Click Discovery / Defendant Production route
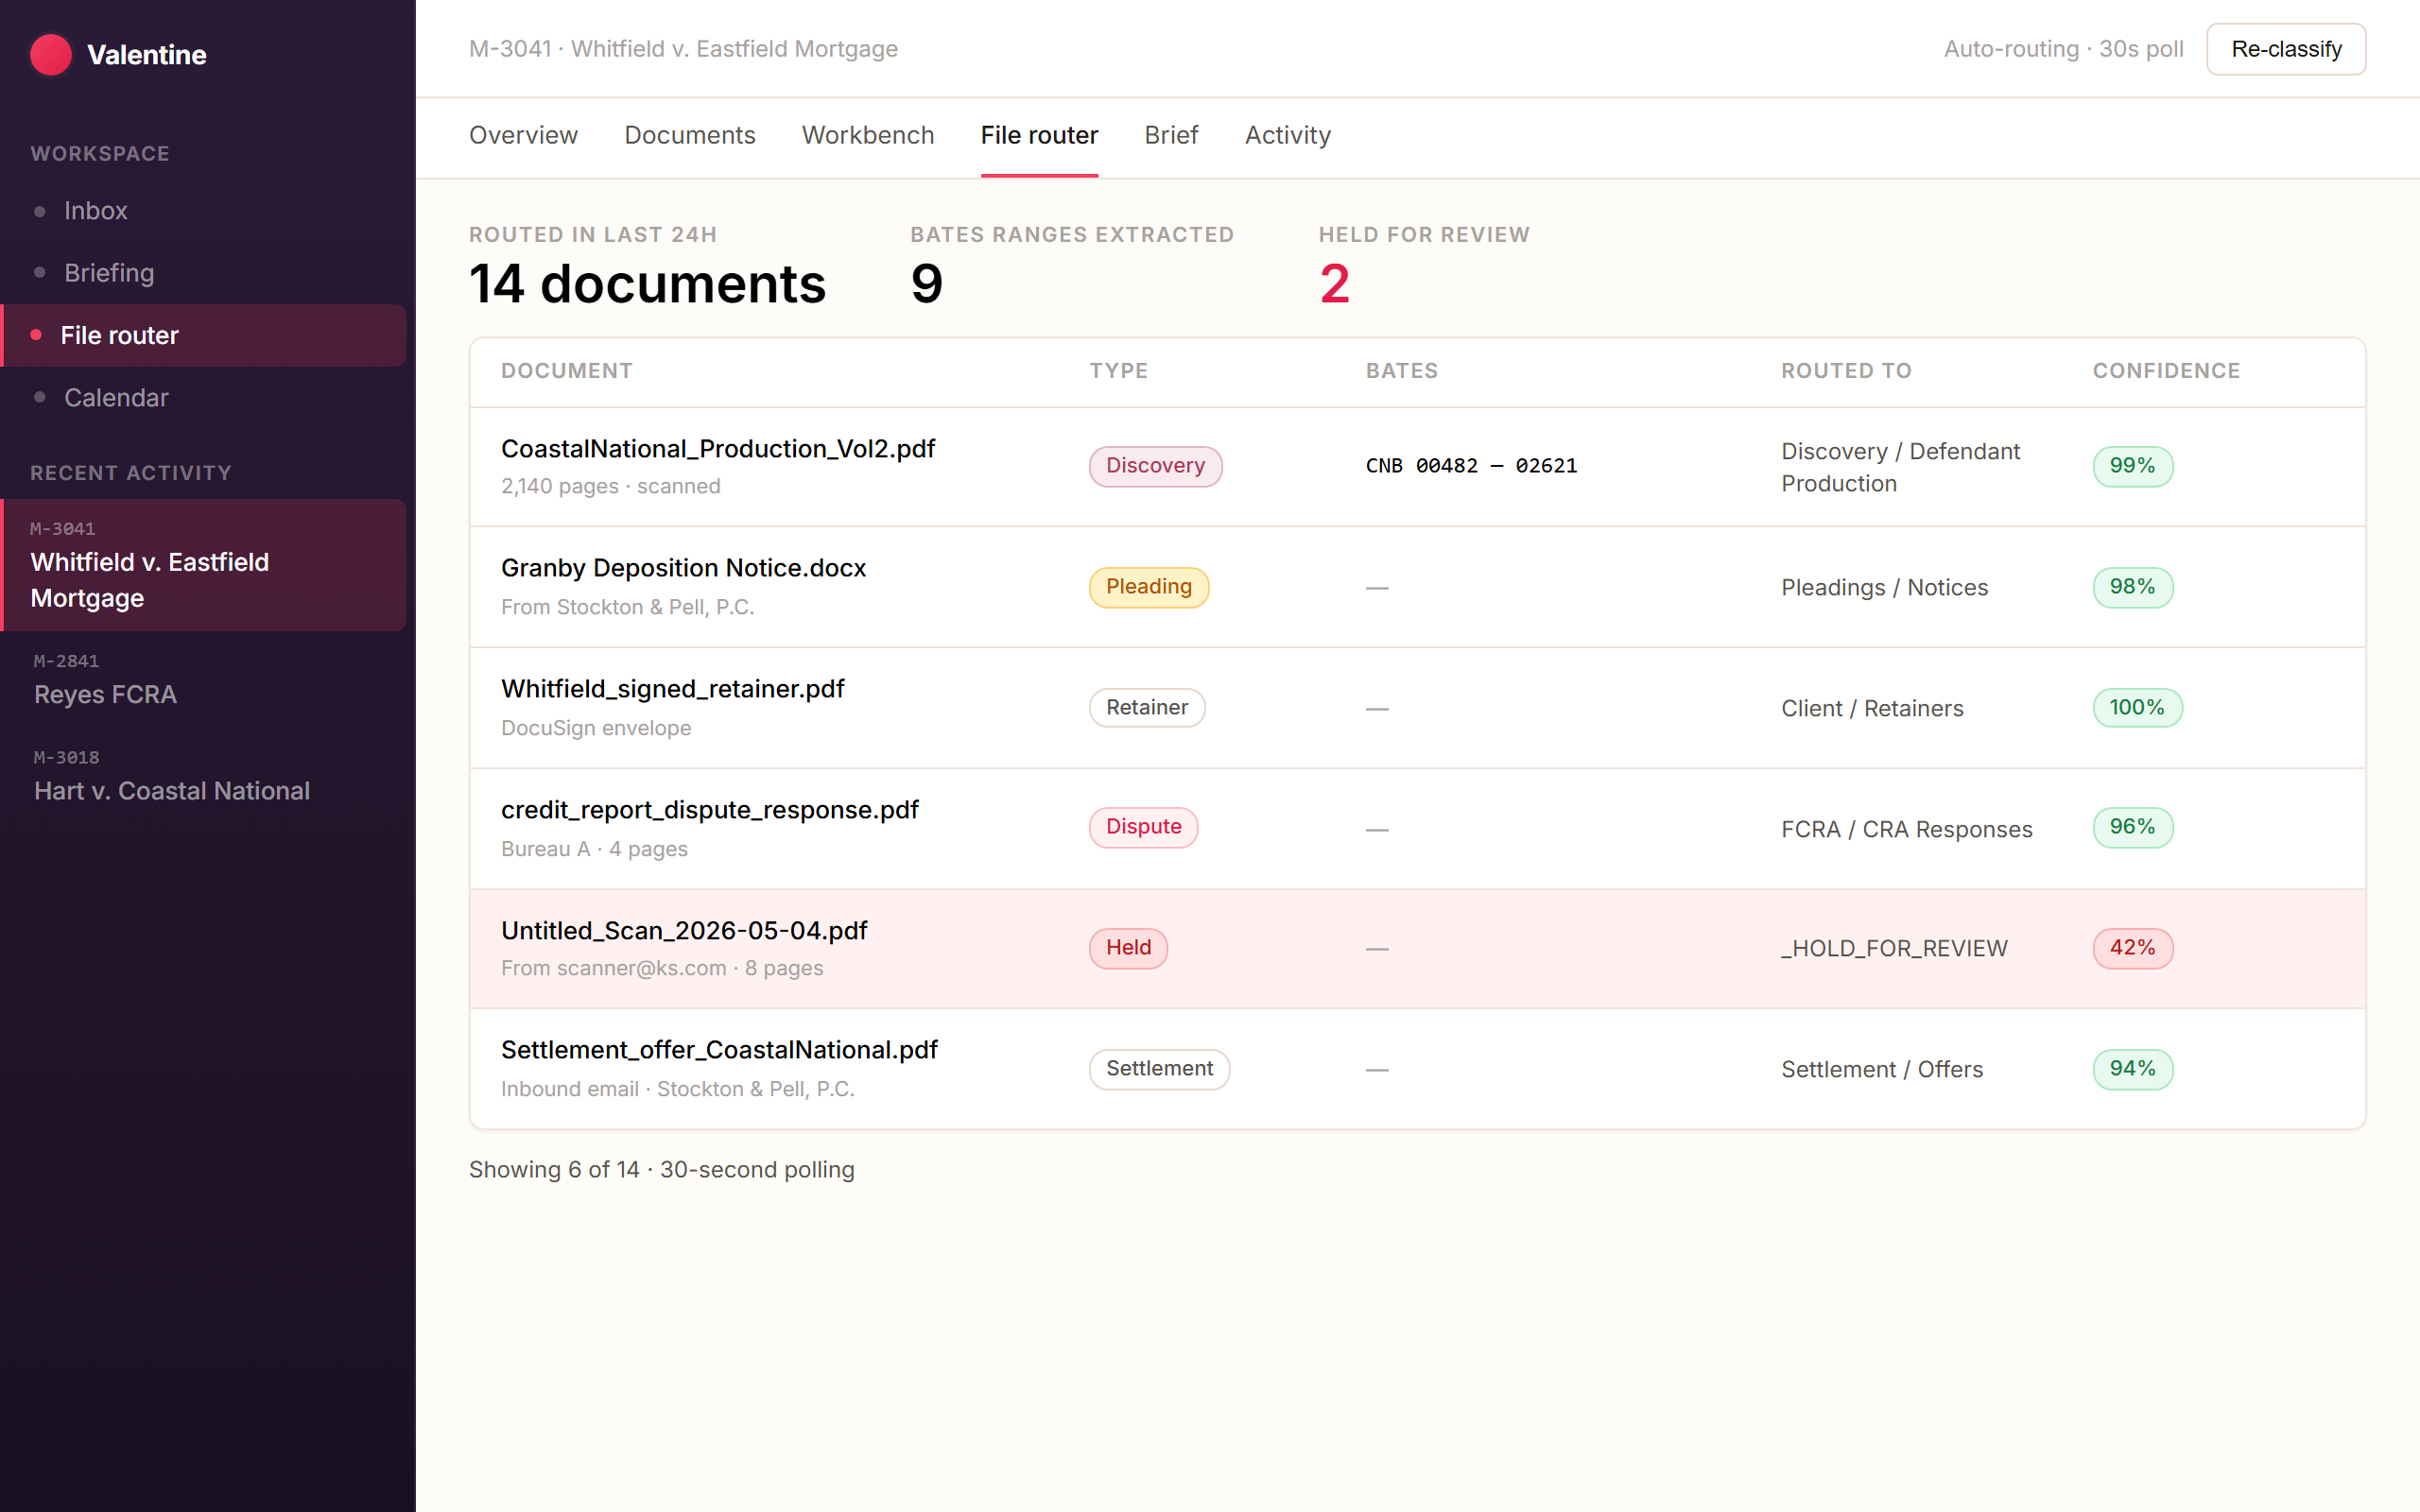 (x=1900, y=467)
